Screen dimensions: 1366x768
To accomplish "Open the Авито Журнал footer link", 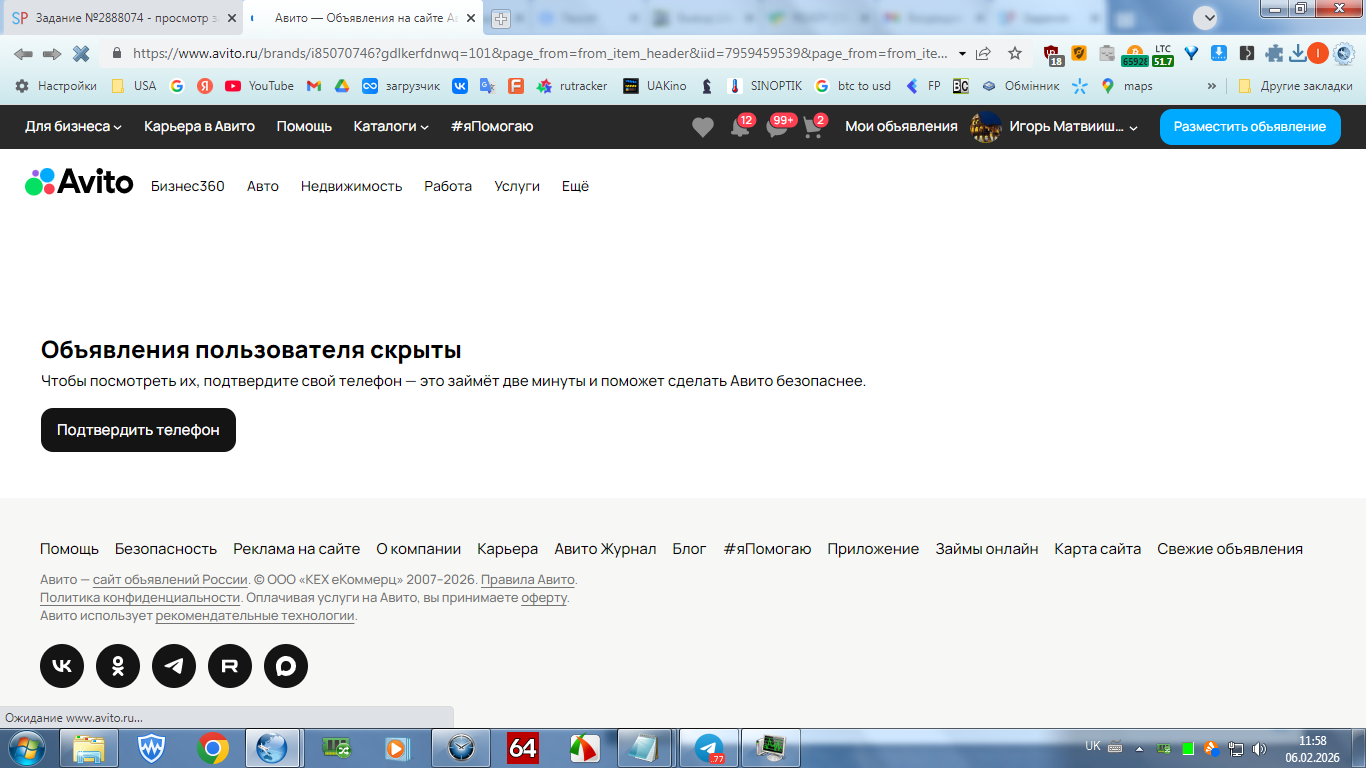I will click(x=605, y=549).
